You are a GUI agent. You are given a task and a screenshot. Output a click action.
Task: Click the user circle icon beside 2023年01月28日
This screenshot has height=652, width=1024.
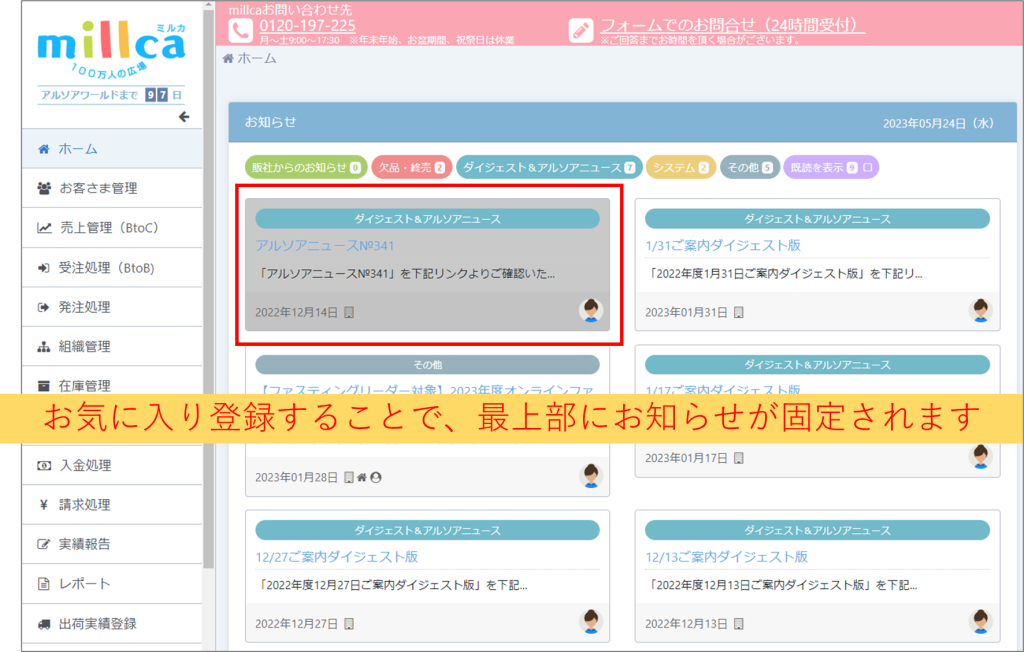click(376, 477)
